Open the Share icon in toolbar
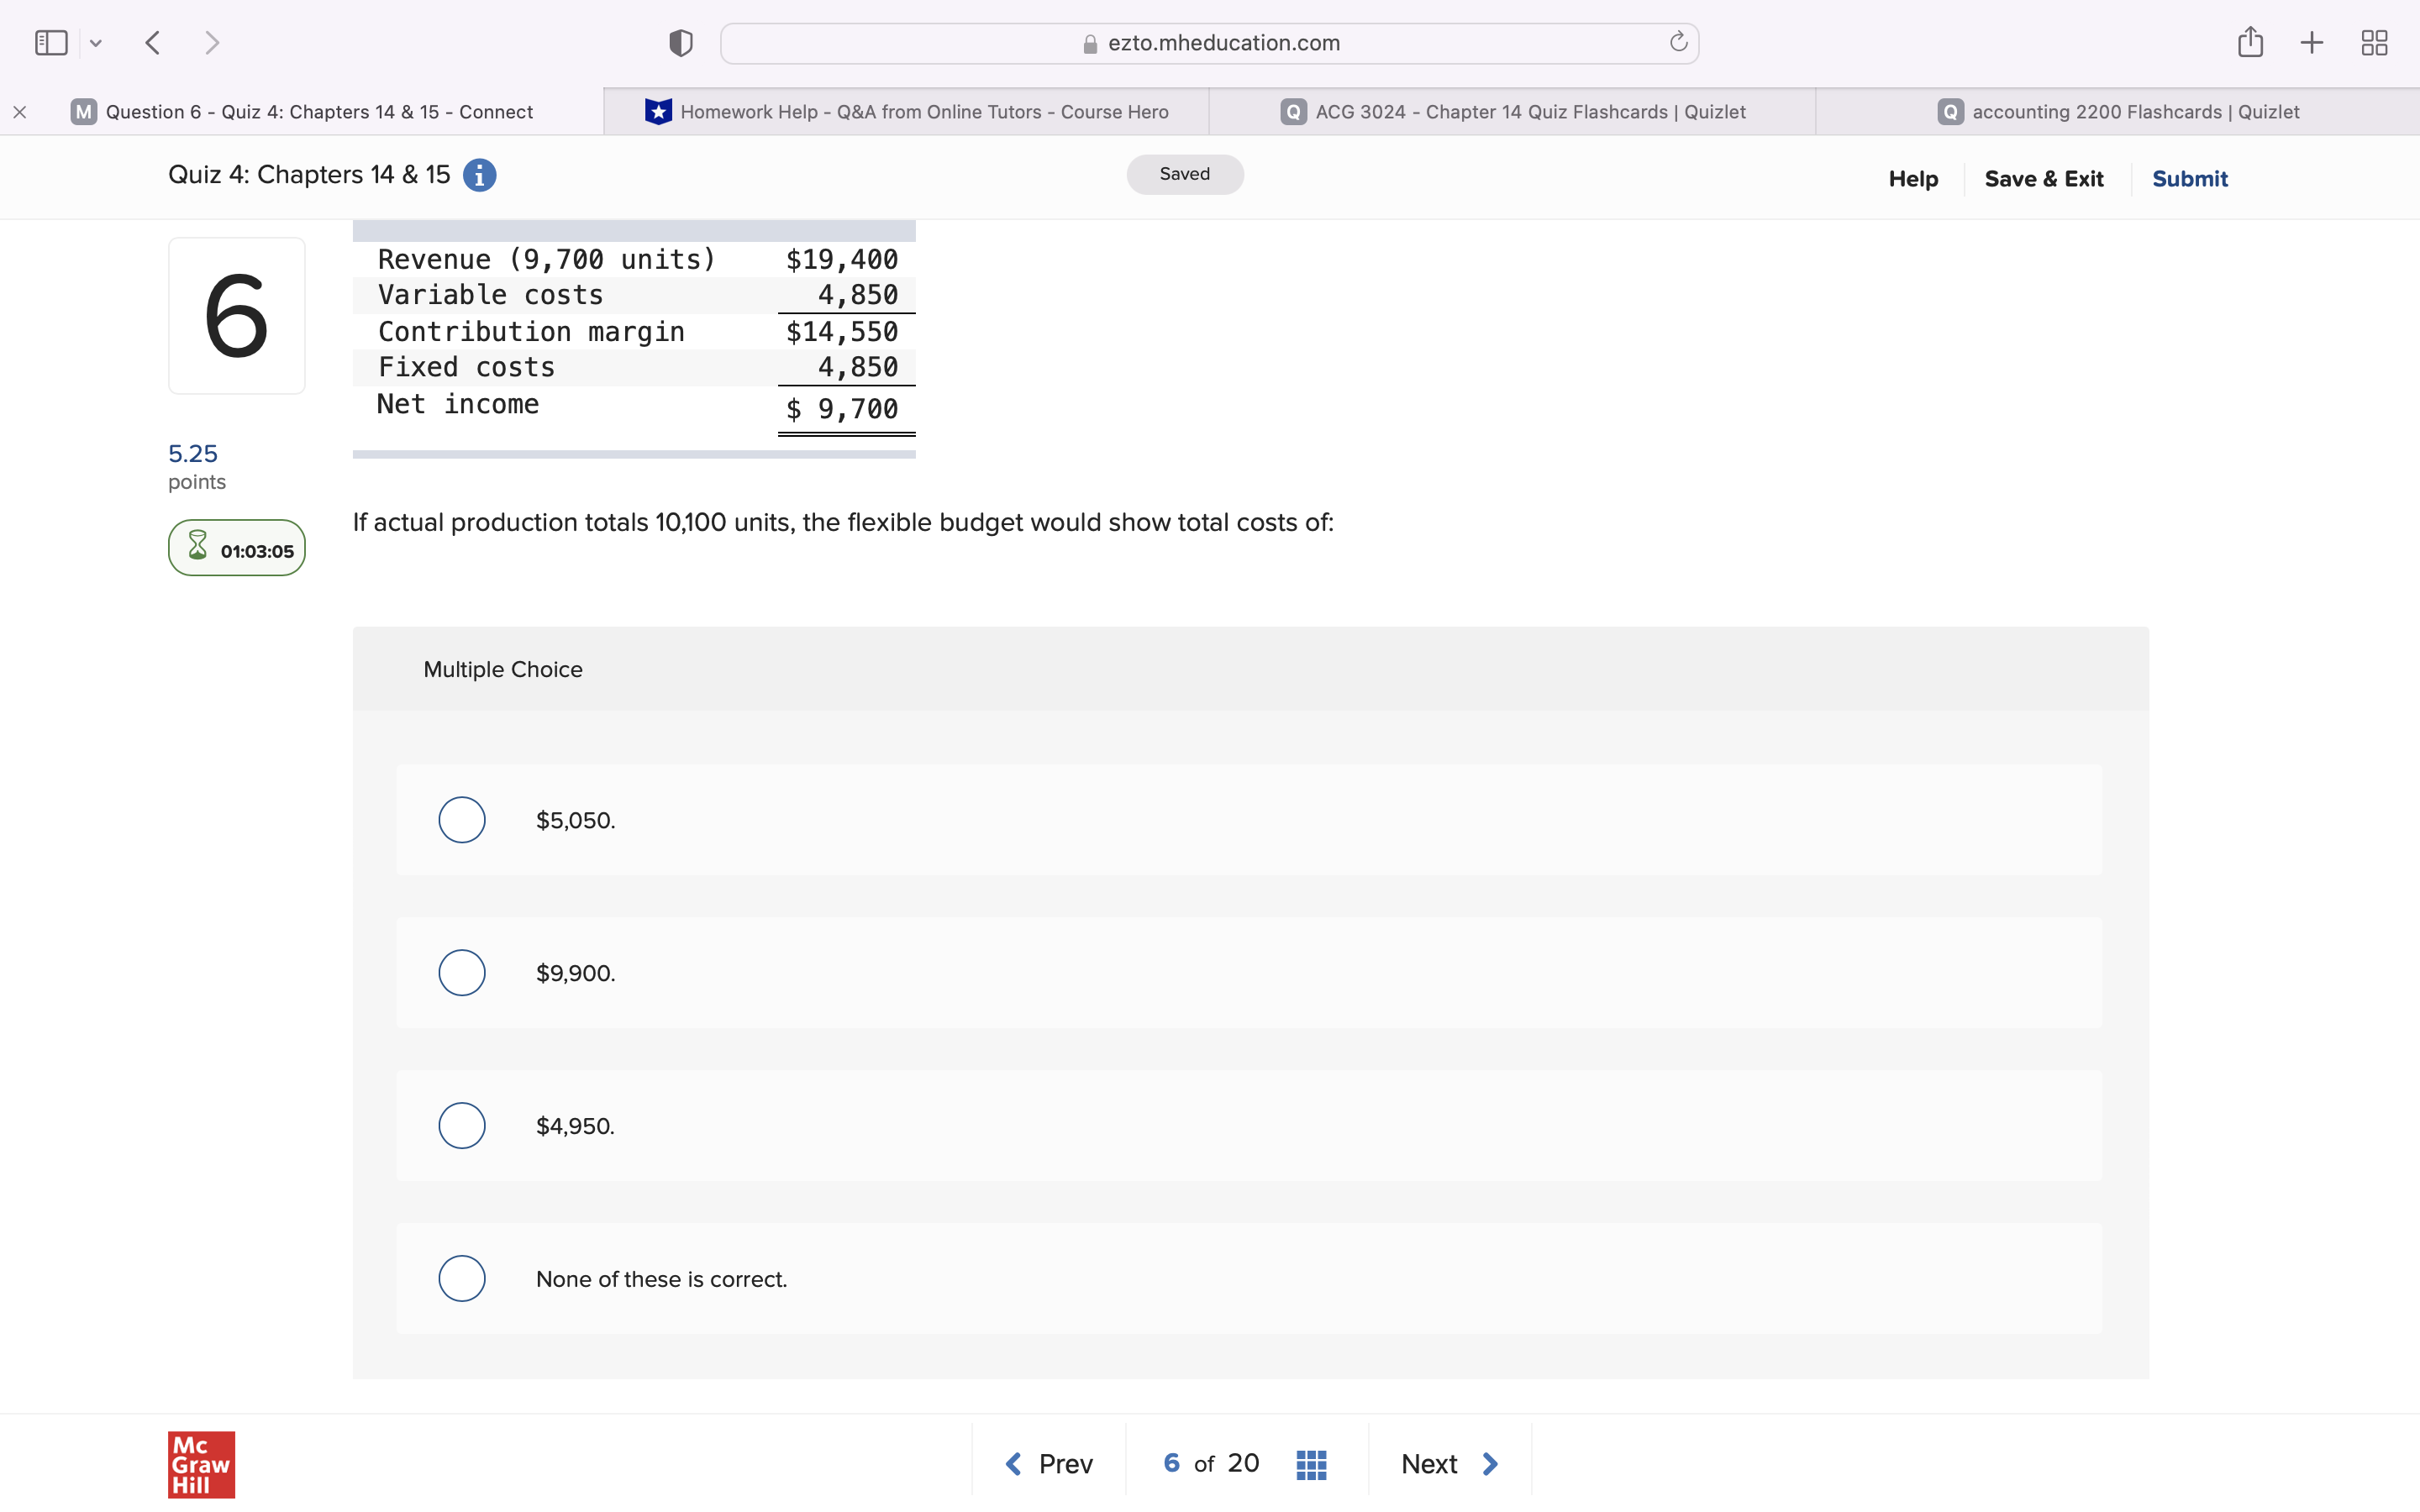This screenshot has height=1512, width=2420. pyautogui.click(x=2250, y=43)
